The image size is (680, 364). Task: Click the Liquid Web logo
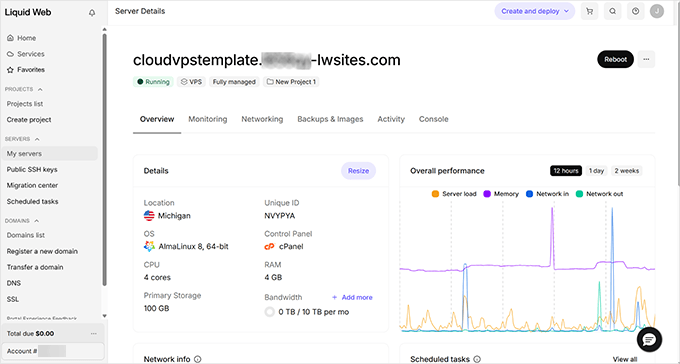[x=28, y=13]
